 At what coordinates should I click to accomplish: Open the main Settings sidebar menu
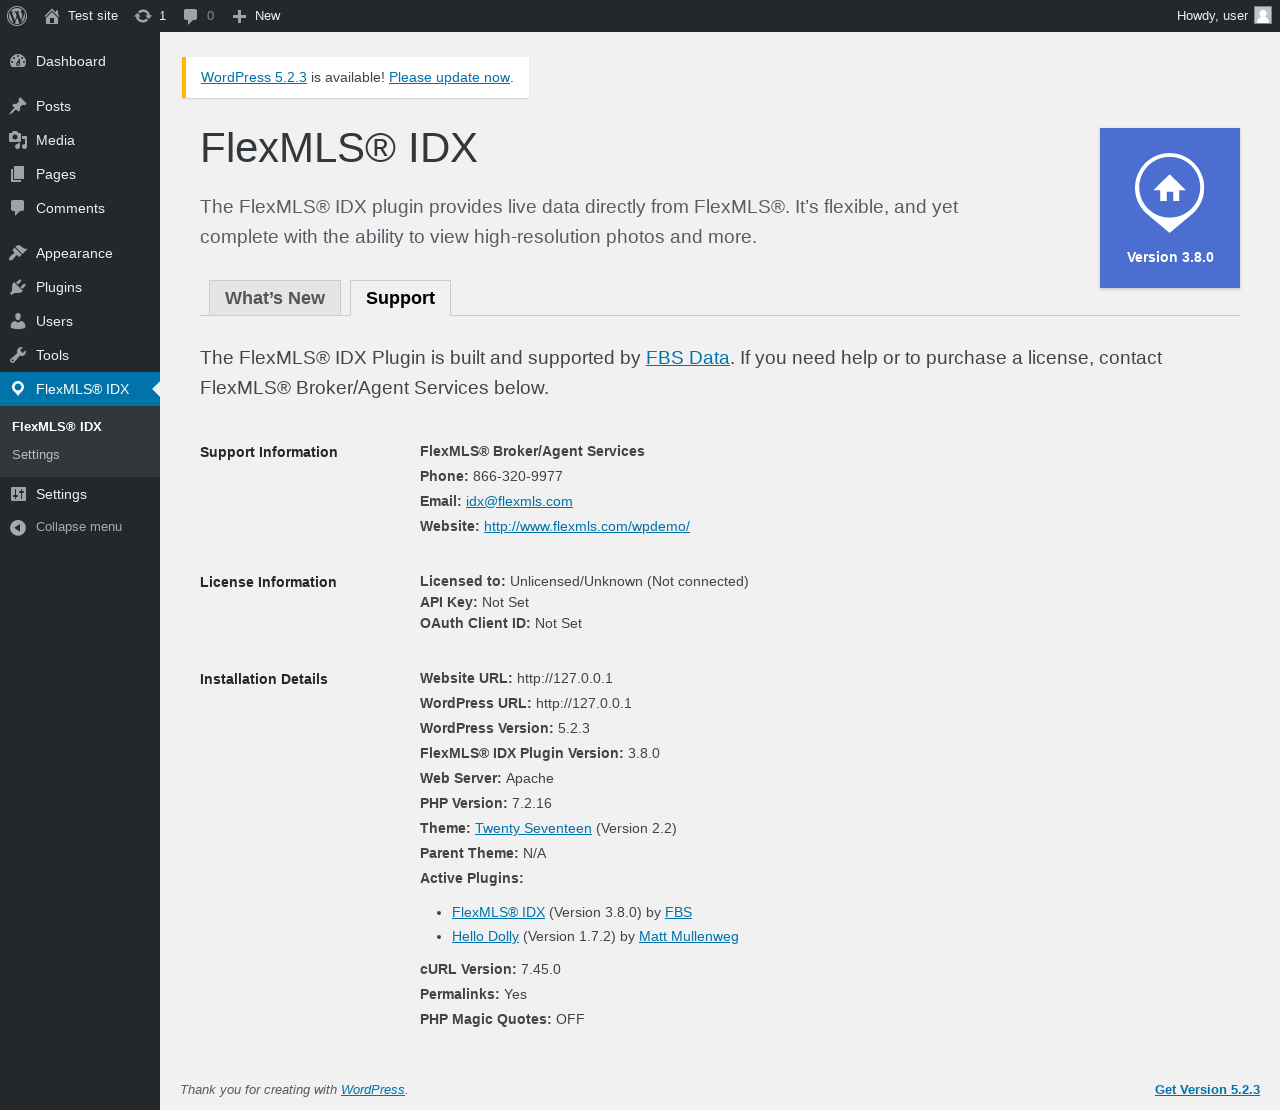80,494
